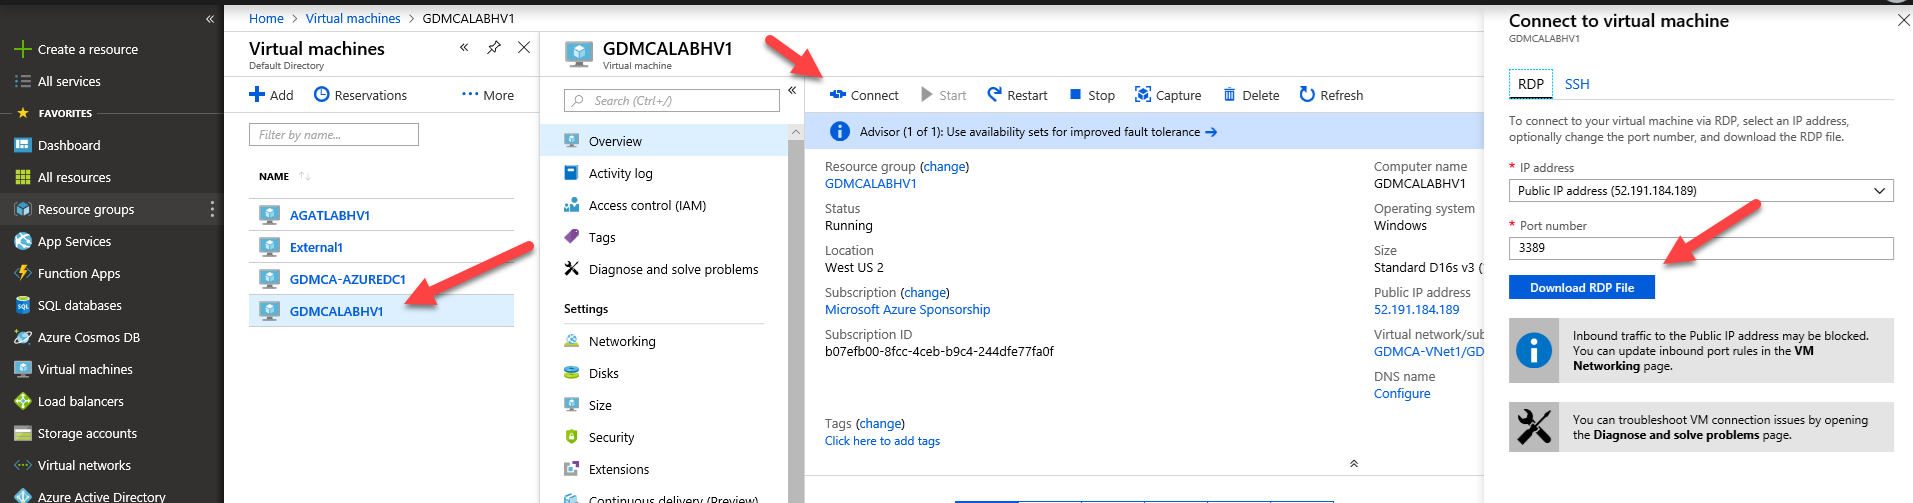
Task: Collapse the left navigation sidebar
Action: [x=210, y=19]
